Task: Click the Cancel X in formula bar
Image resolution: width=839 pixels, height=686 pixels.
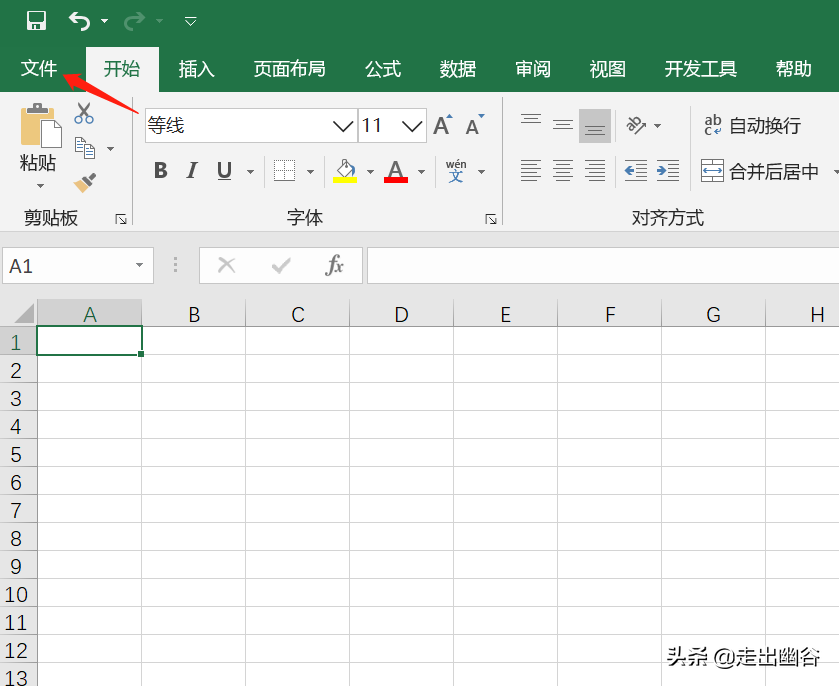Action: click(227, 265)
